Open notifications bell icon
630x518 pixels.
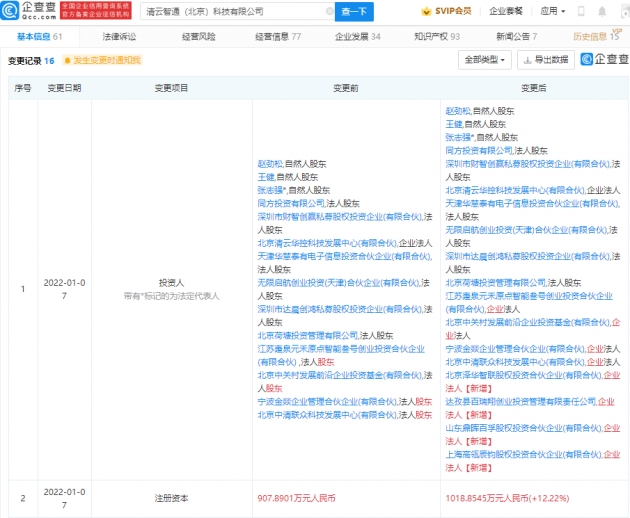(602, 11)
